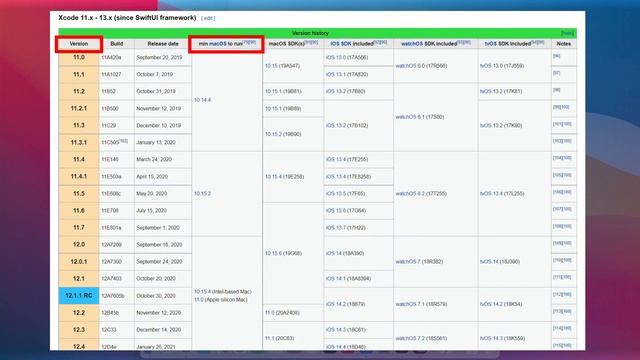Open watchOS link in the column header
Viewport: 640px width, 360px height.
coord(412,44)
